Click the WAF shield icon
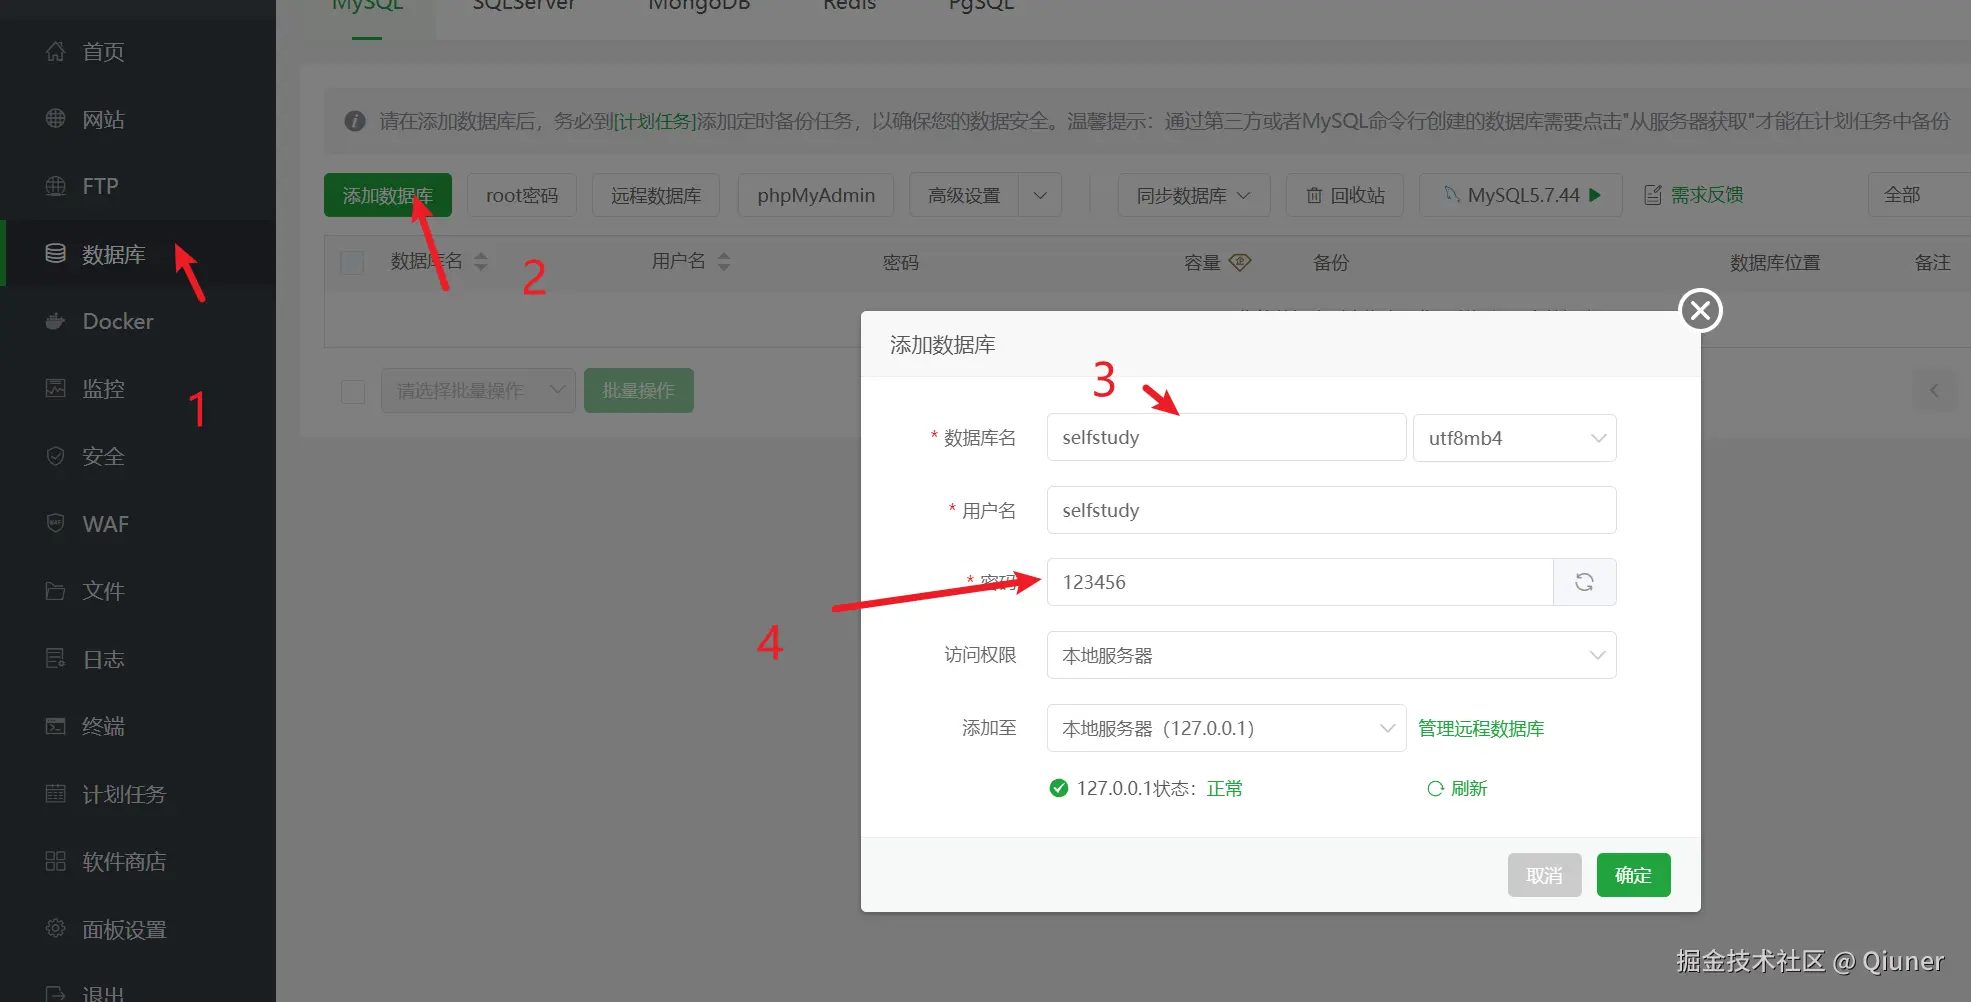The image size is (1971, 1002). click(56, 523)
